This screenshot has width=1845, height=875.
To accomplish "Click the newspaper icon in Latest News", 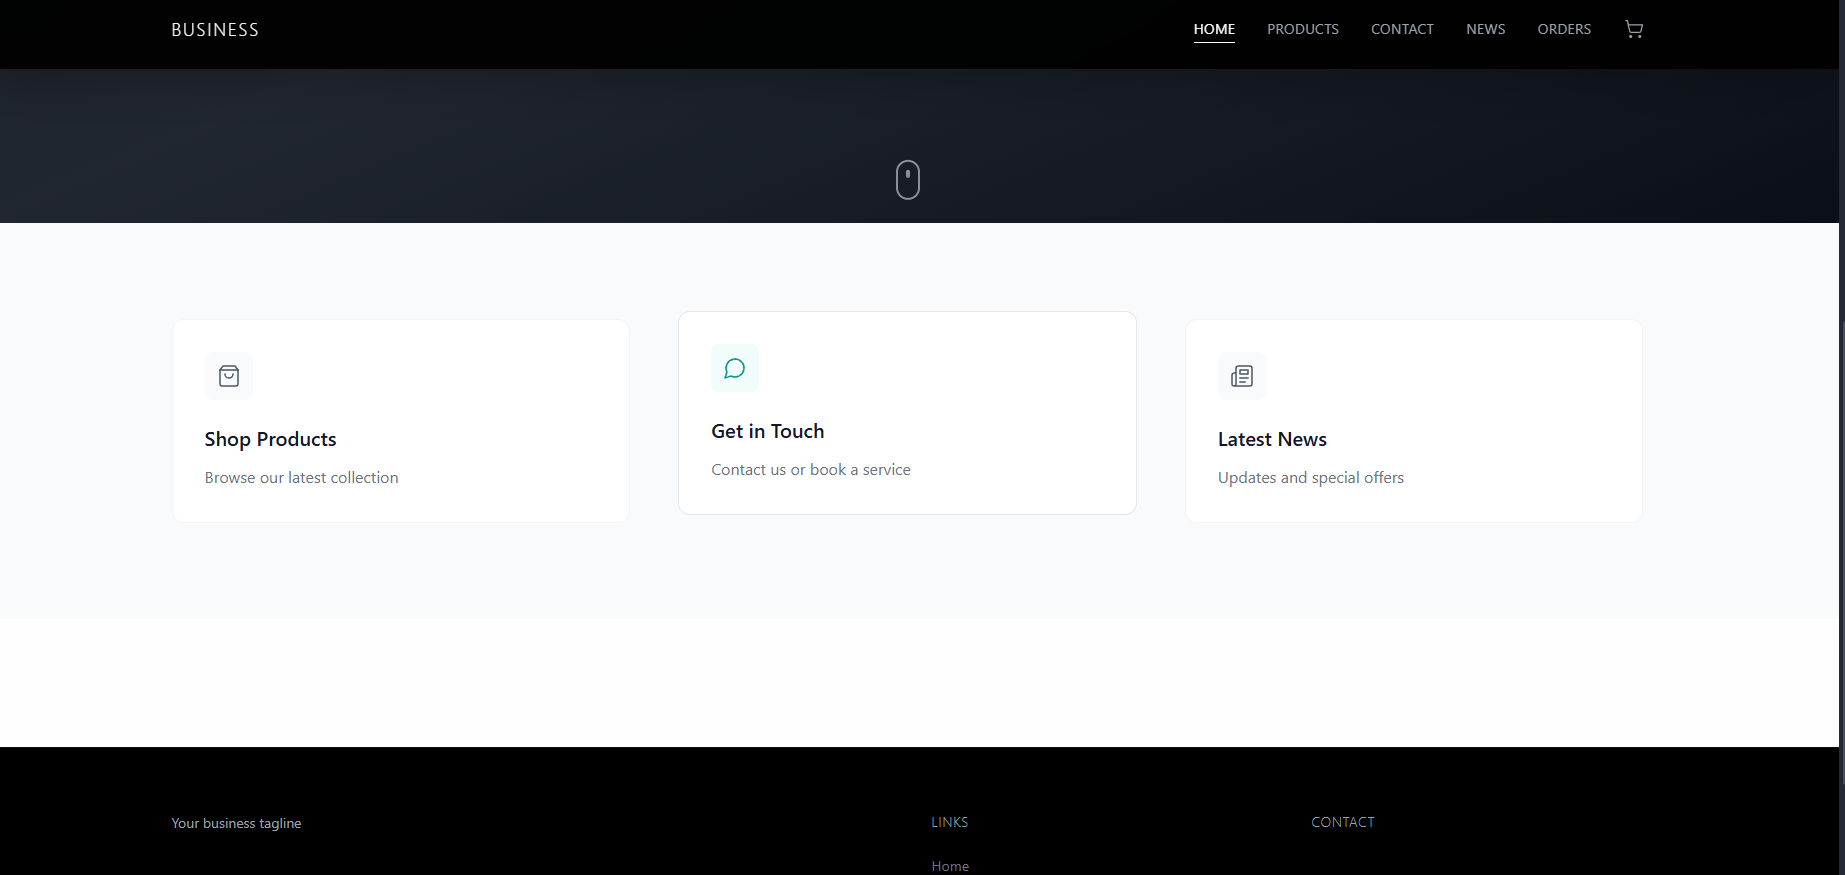I will [1242, 376].
